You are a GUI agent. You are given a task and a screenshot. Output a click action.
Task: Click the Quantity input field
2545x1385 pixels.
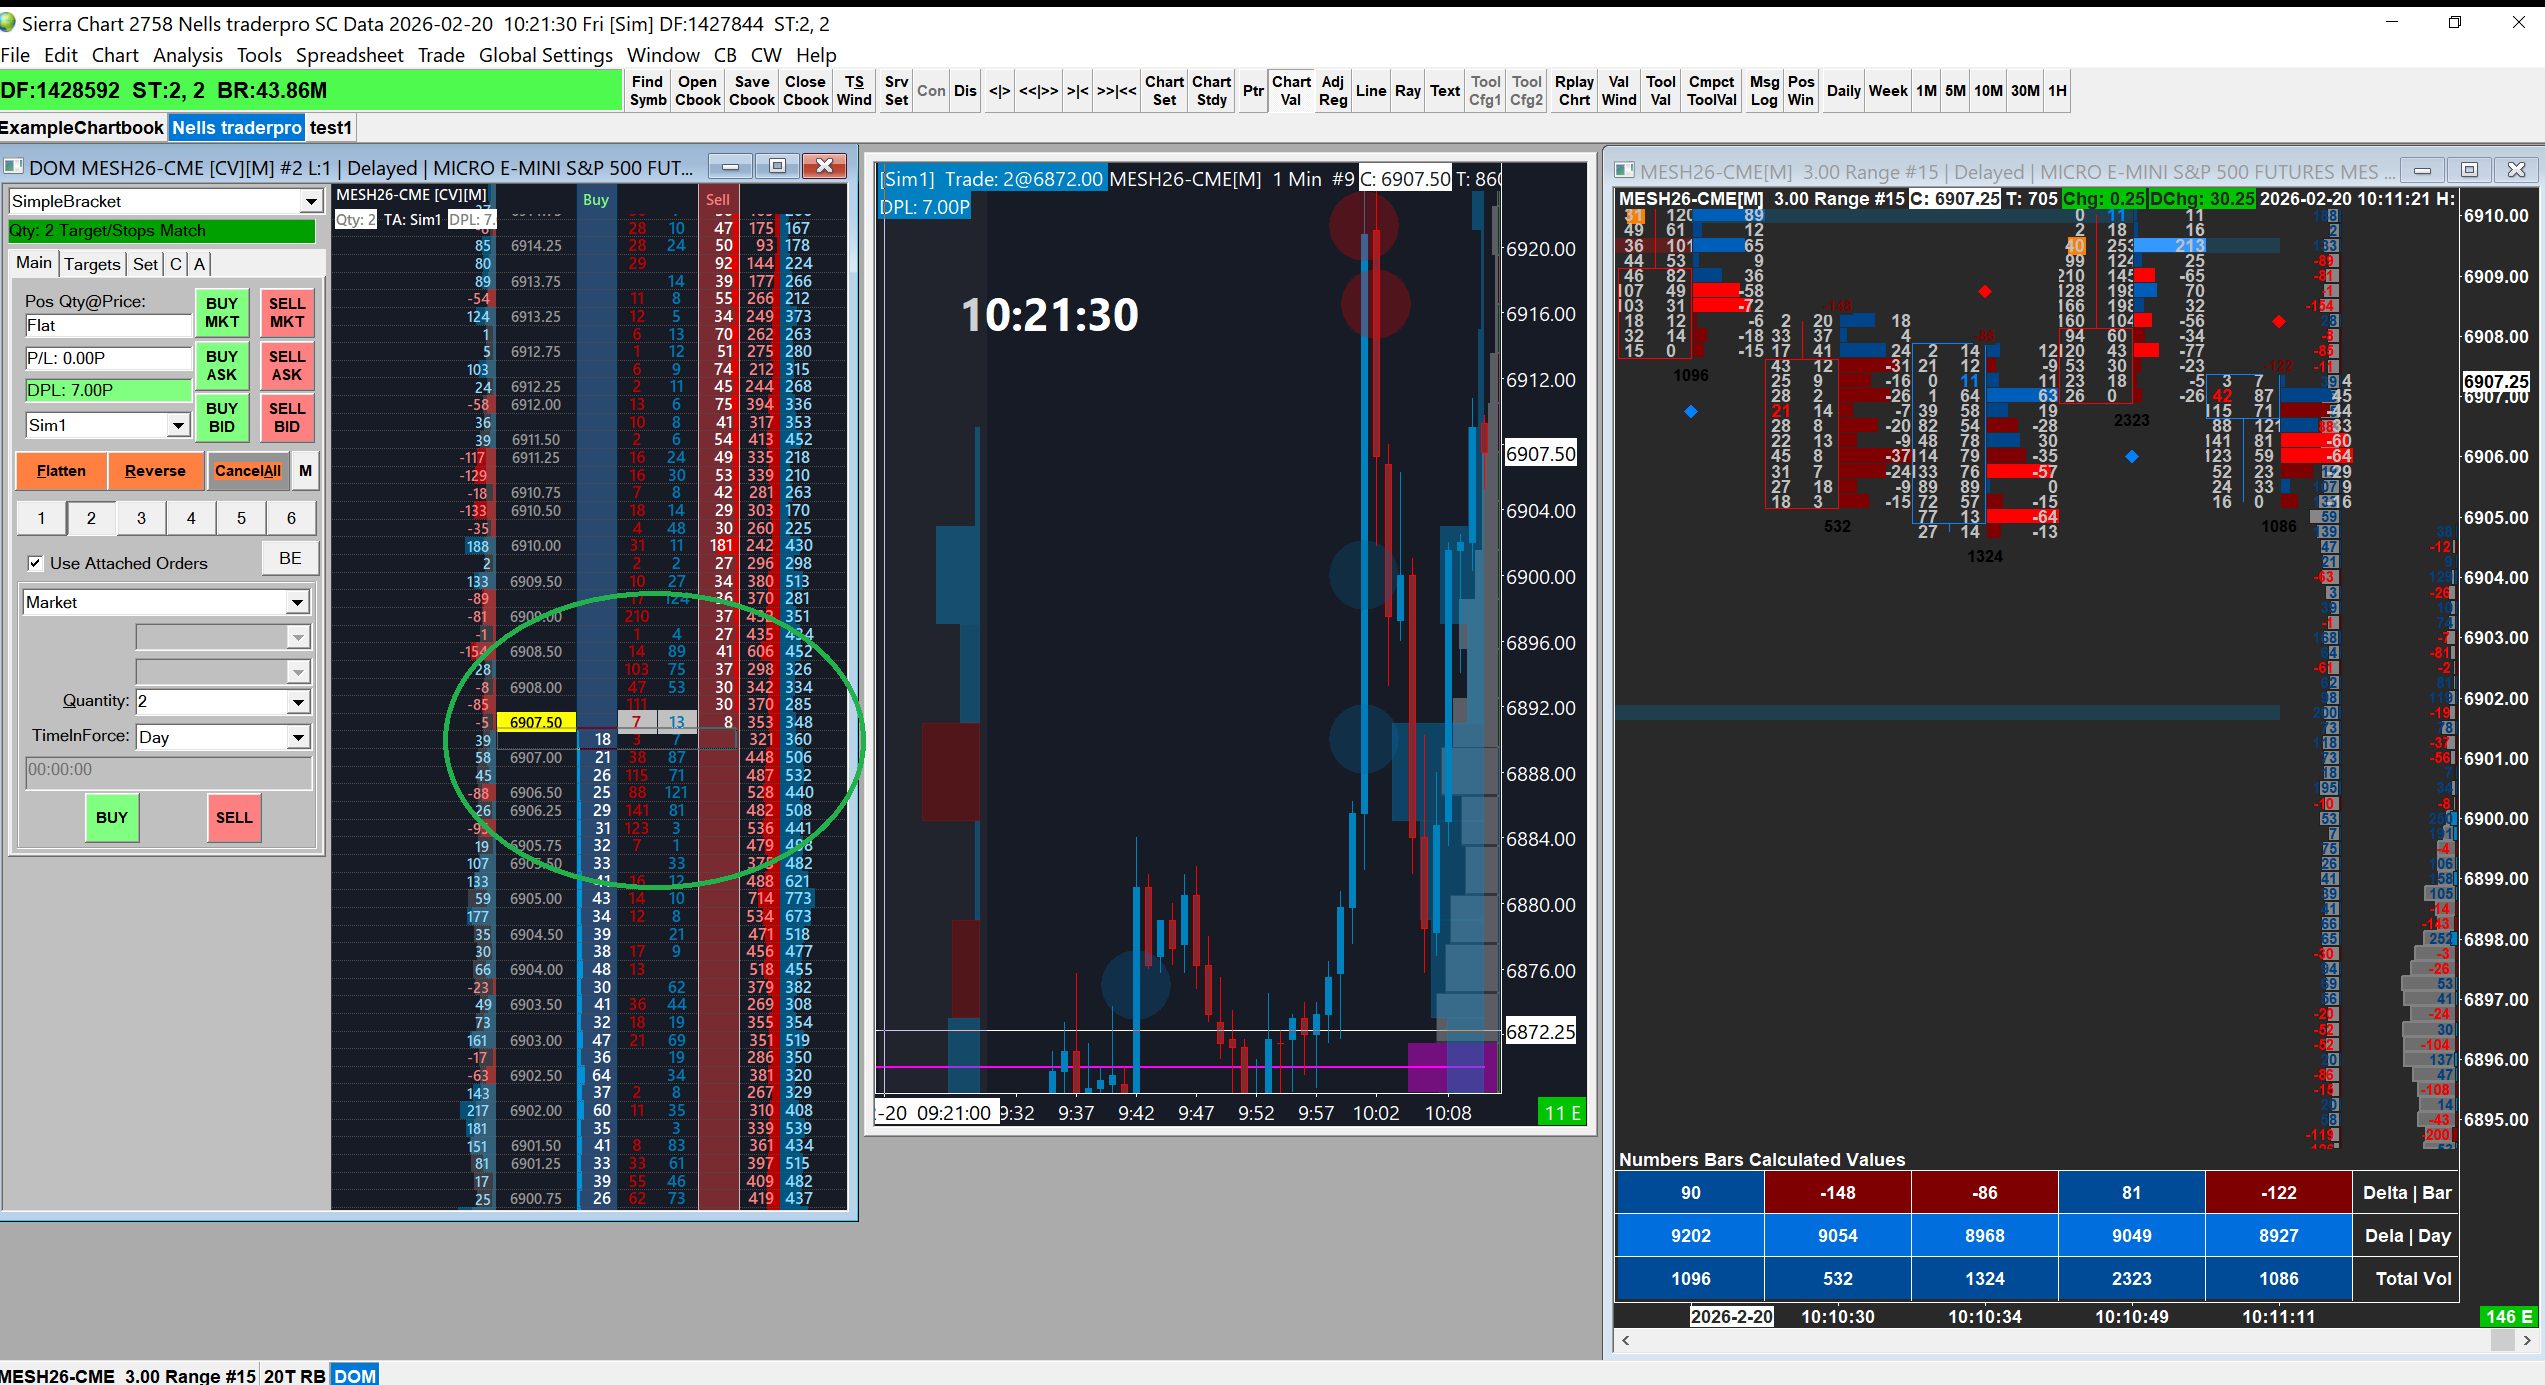(212, 702)
